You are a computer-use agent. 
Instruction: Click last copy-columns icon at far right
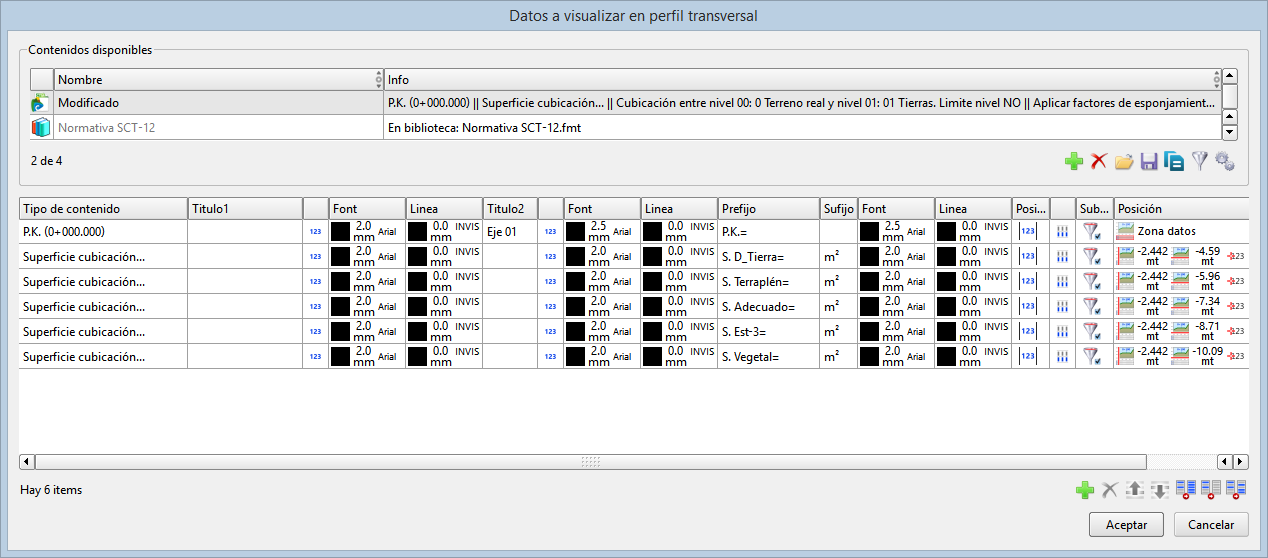click(1237, 490)
